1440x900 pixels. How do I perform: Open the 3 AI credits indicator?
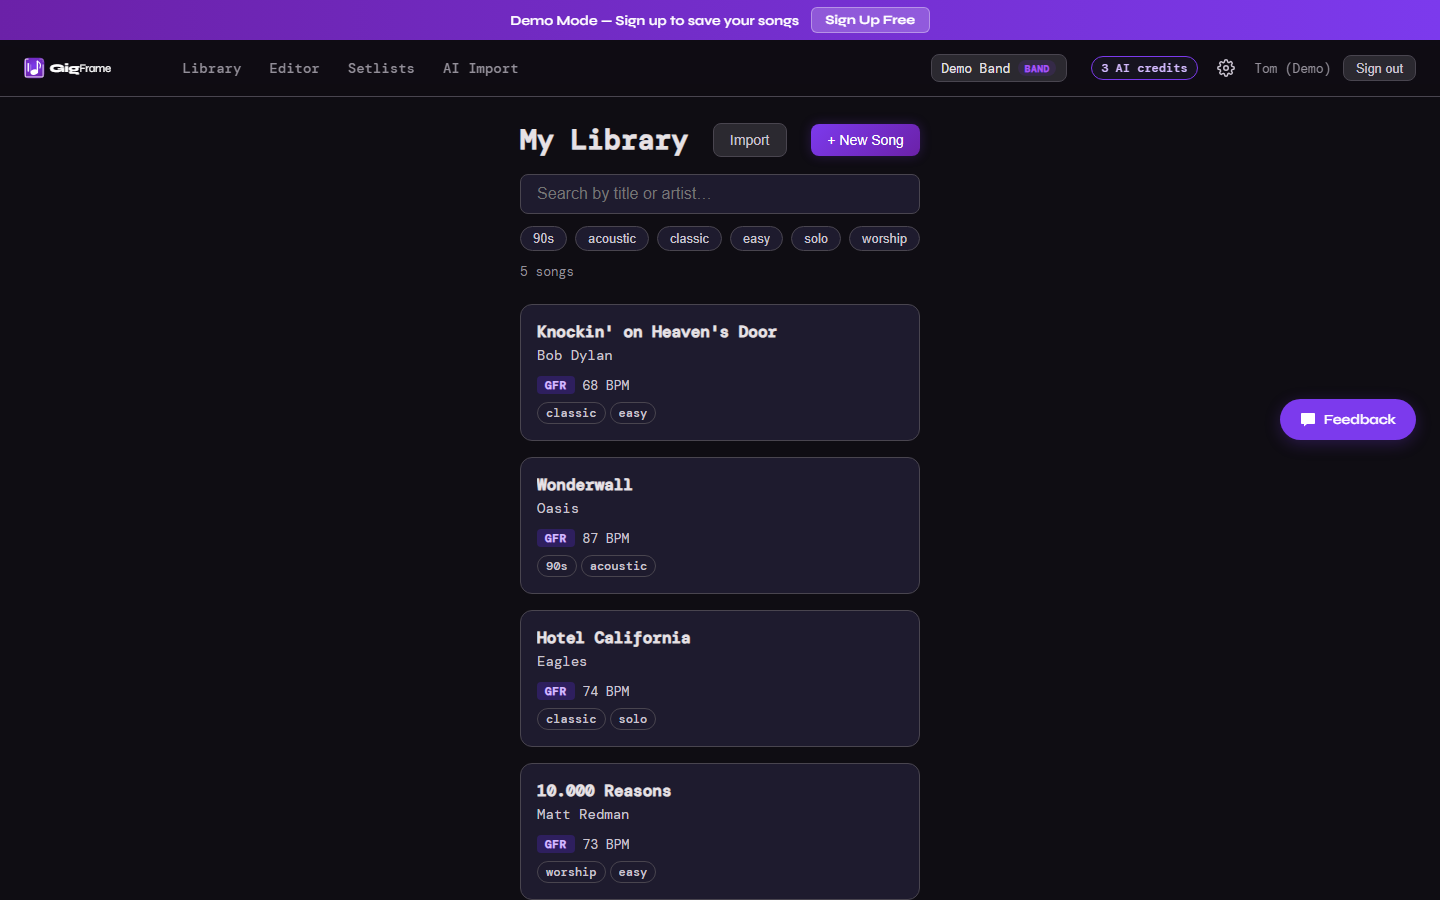pyautogui.click(x=1144, y=68)
